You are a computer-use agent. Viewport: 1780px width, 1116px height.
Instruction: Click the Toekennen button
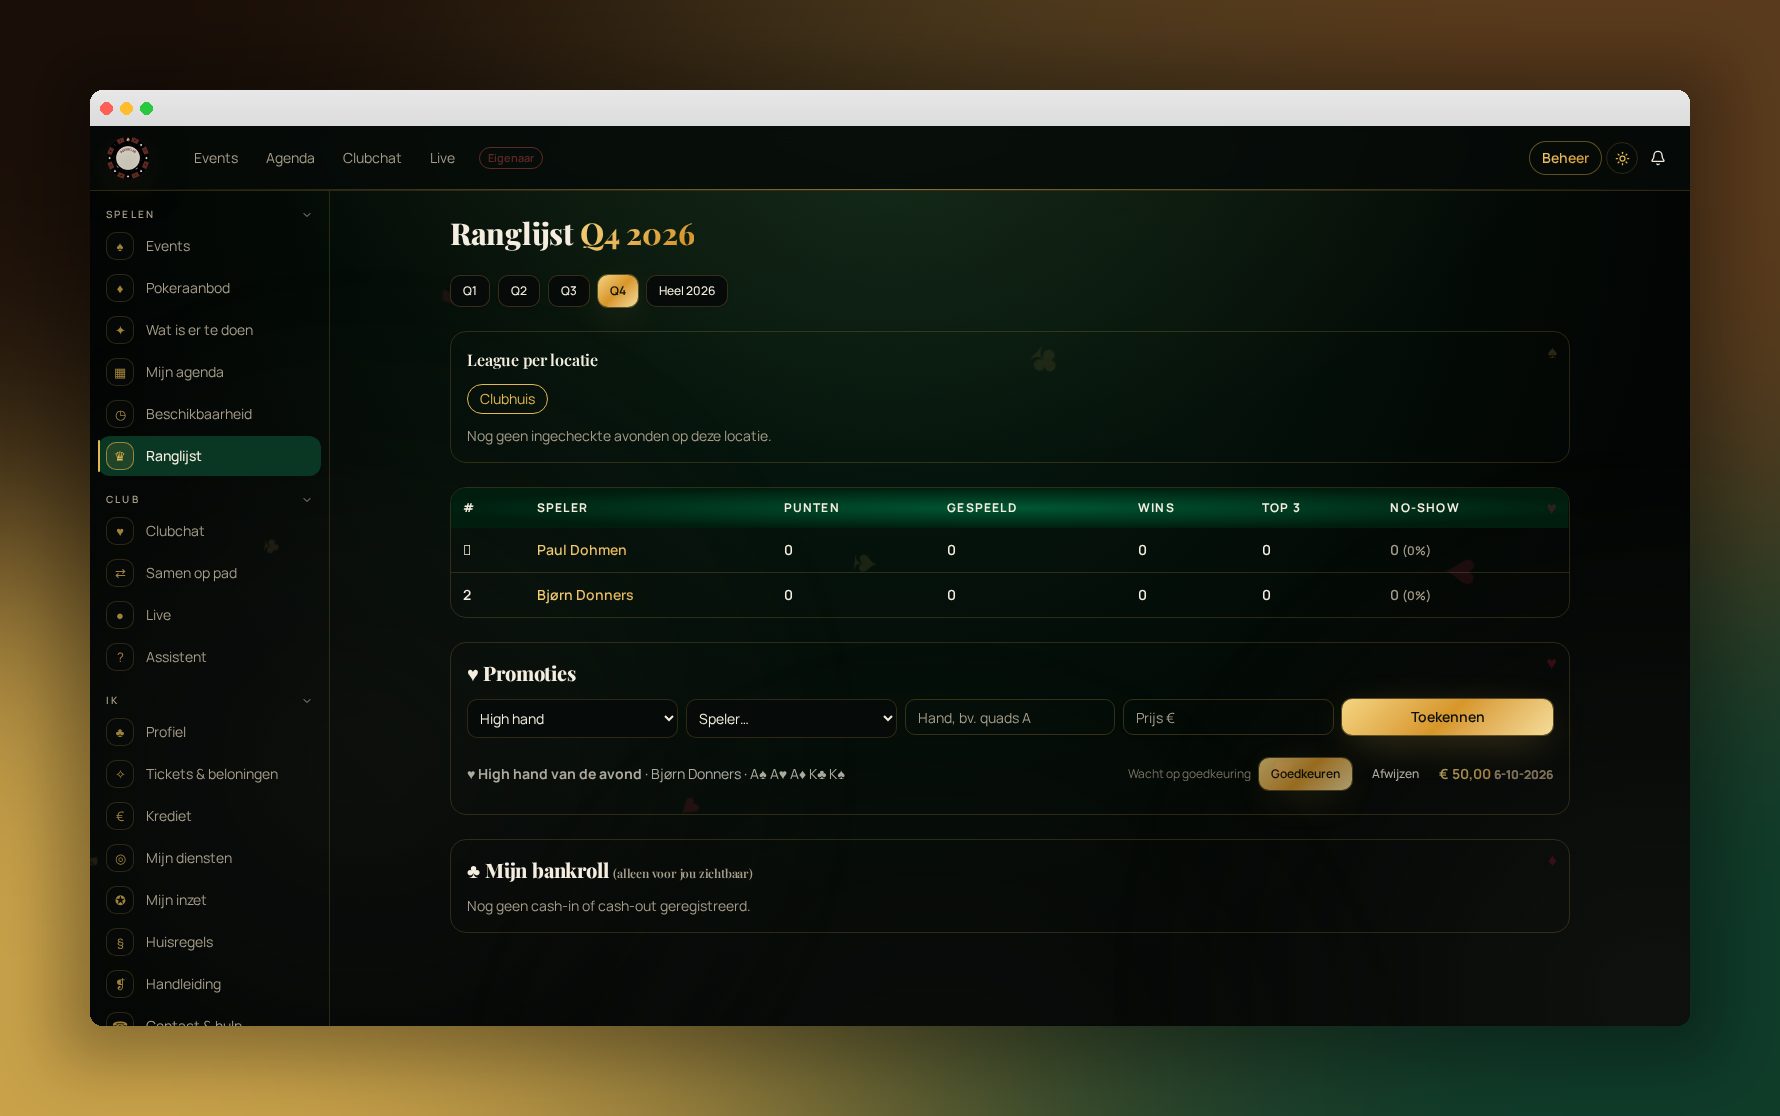click(1447, 717)
